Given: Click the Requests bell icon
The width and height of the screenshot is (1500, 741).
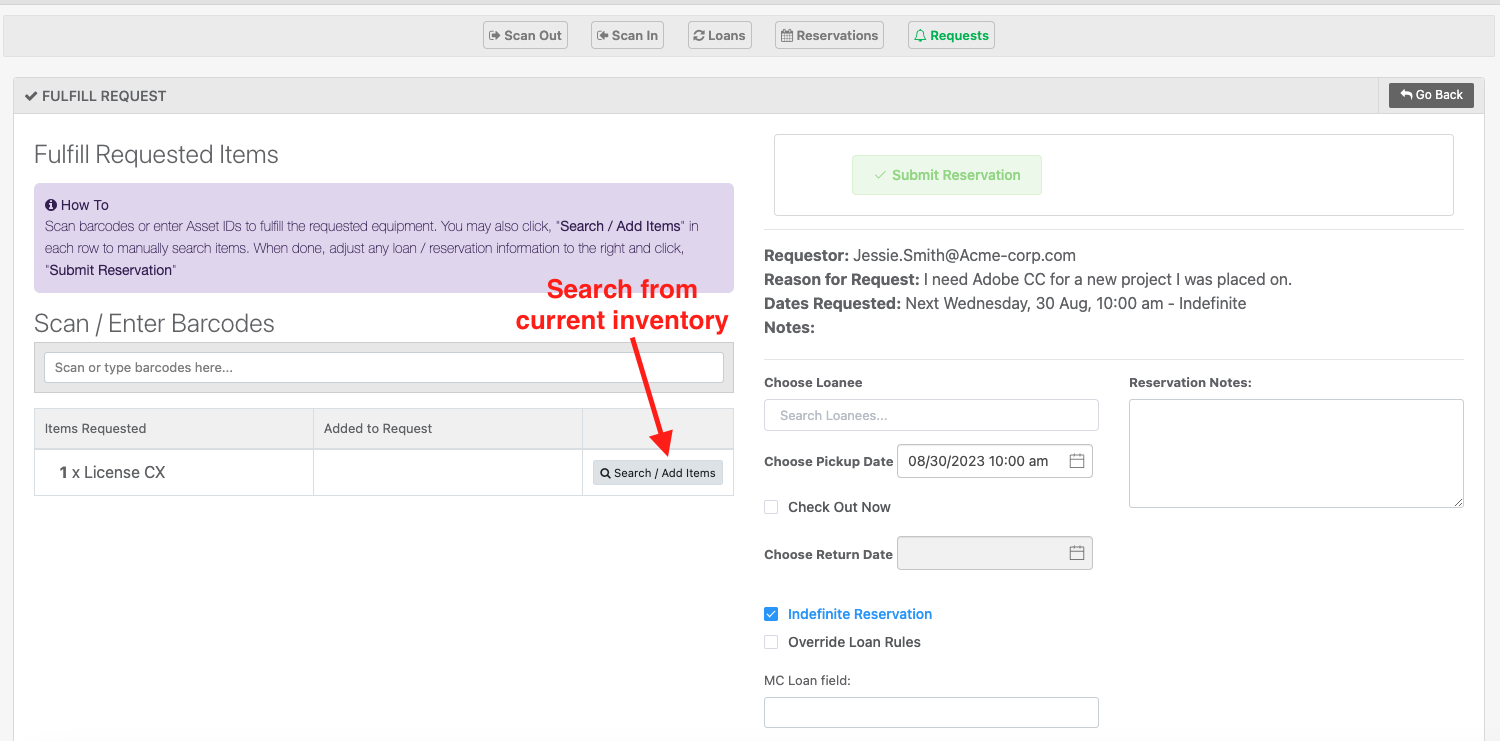Looking at the screenshot, I should click(x=920, y=35).
